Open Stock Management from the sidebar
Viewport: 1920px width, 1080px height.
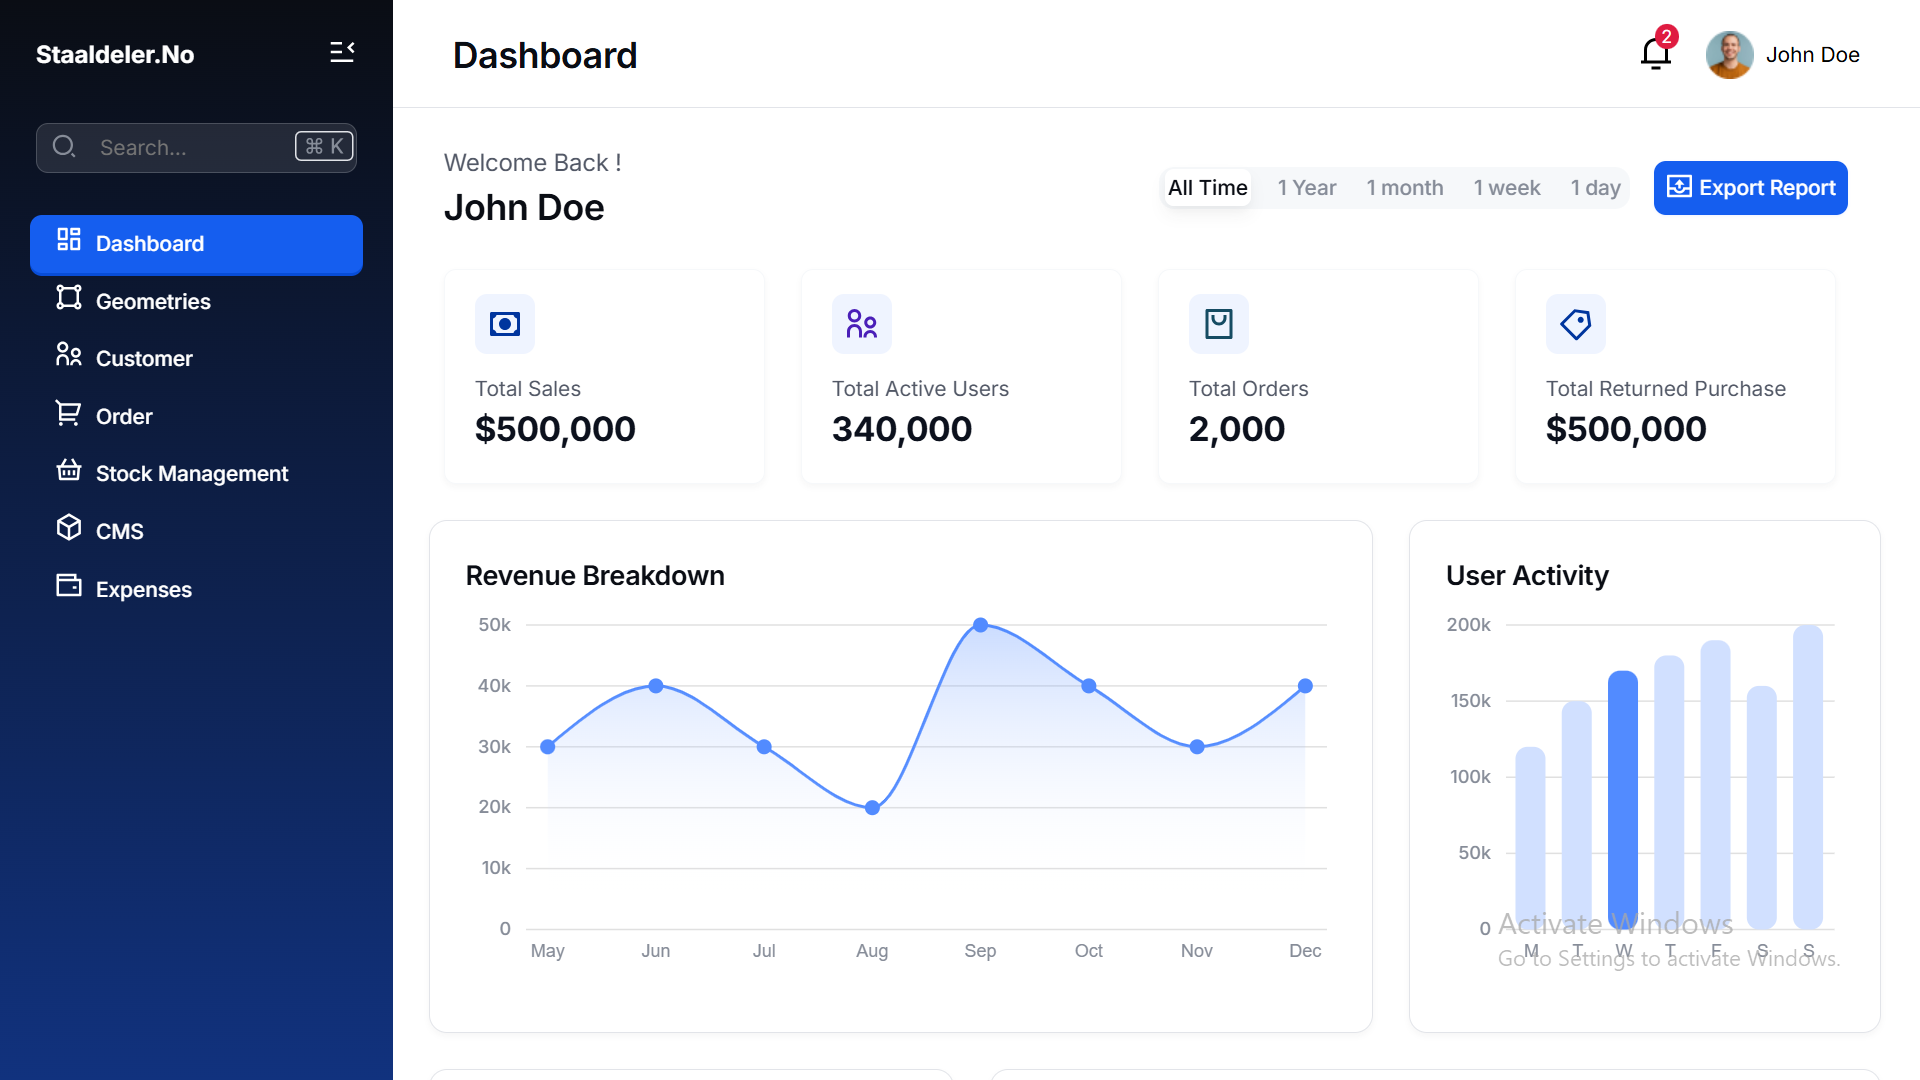coord(191,473)
